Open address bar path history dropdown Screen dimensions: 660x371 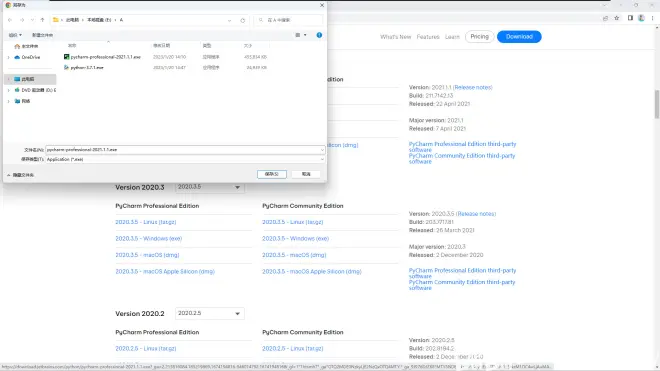tap(229, 20)
